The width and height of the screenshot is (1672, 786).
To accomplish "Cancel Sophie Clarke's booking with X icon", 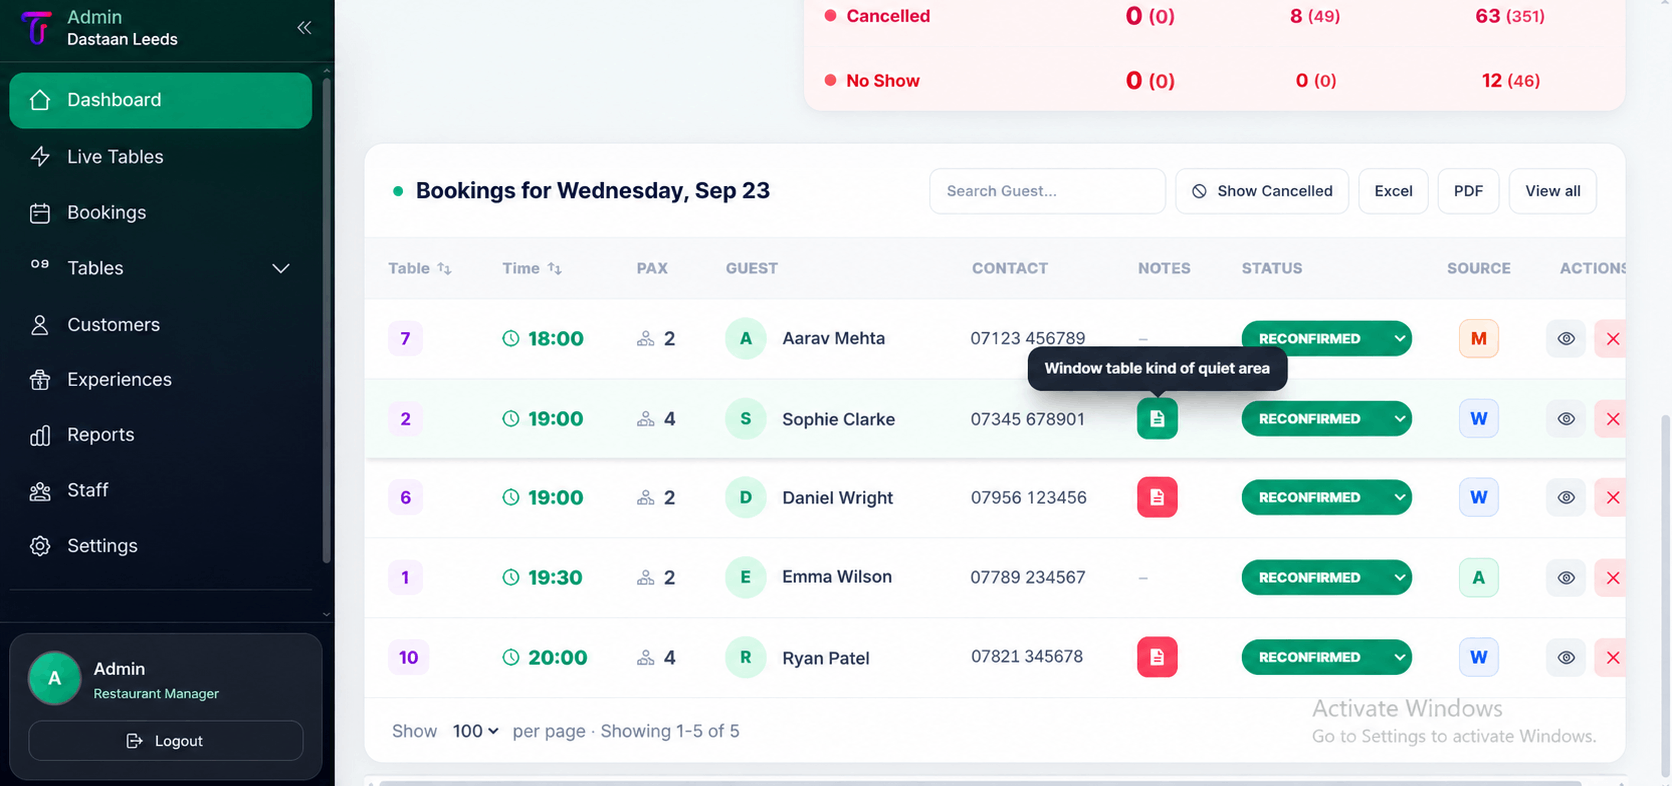I will 1611,418.
